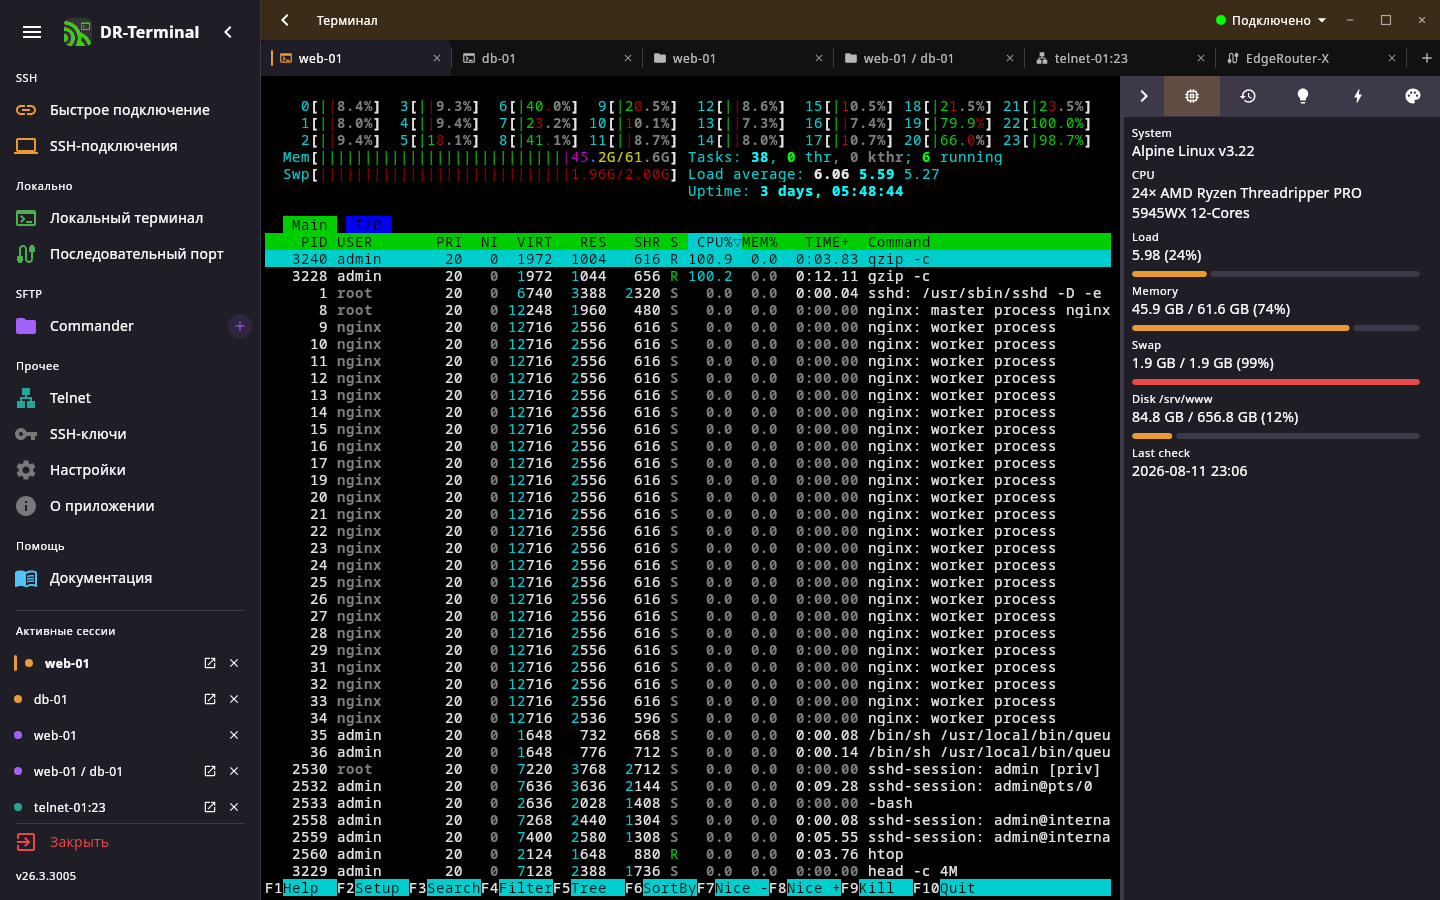Add new Commander with plus icon
This screenshot has height=900, width=1440.
point(240,326)
